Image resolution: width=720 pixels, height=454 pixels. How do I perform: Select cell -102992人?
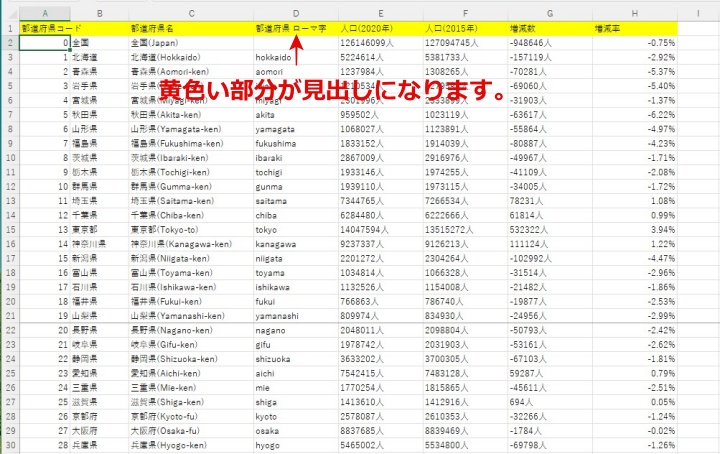[x=550, y=258]
